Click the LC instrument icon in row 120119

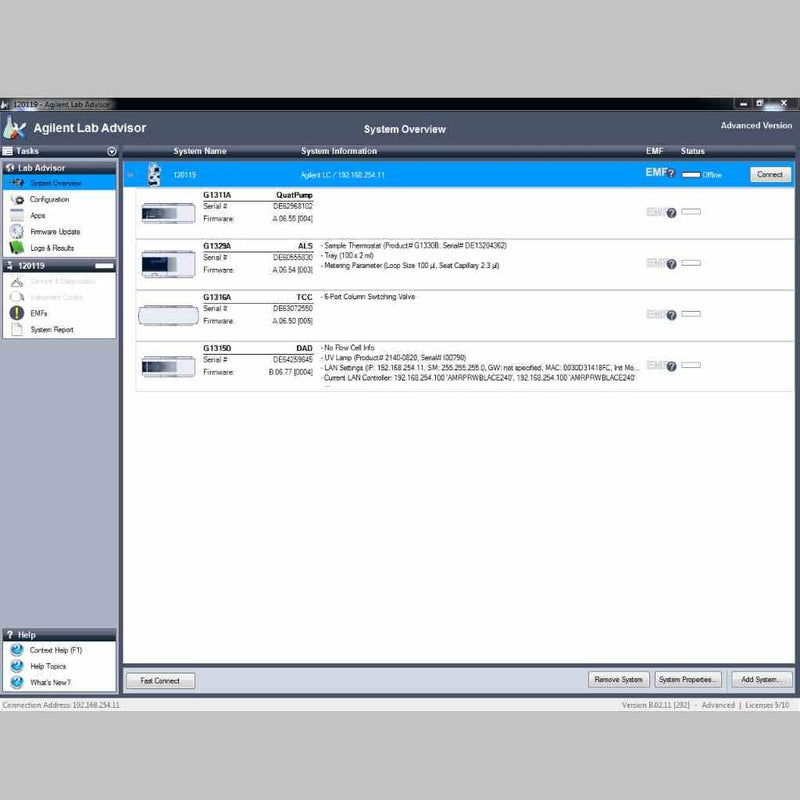pyautogui.click(x=154, y=174)
